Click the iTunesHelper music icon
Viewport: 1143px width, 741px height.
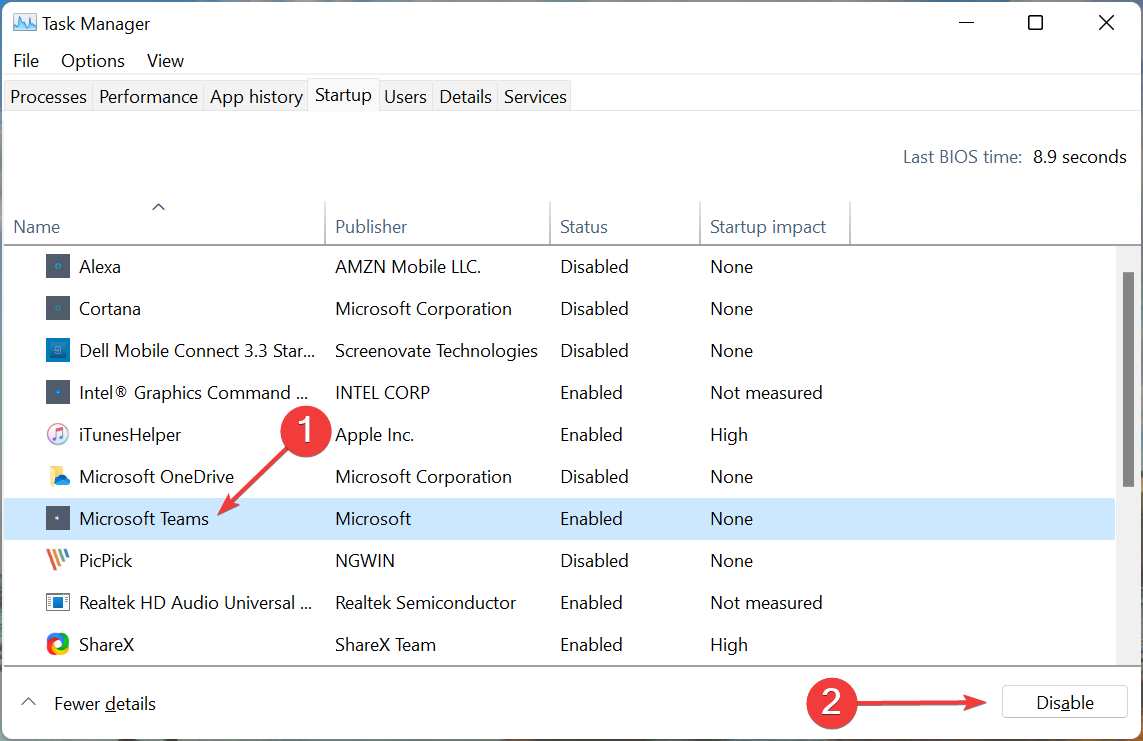[x=58, y=435]
